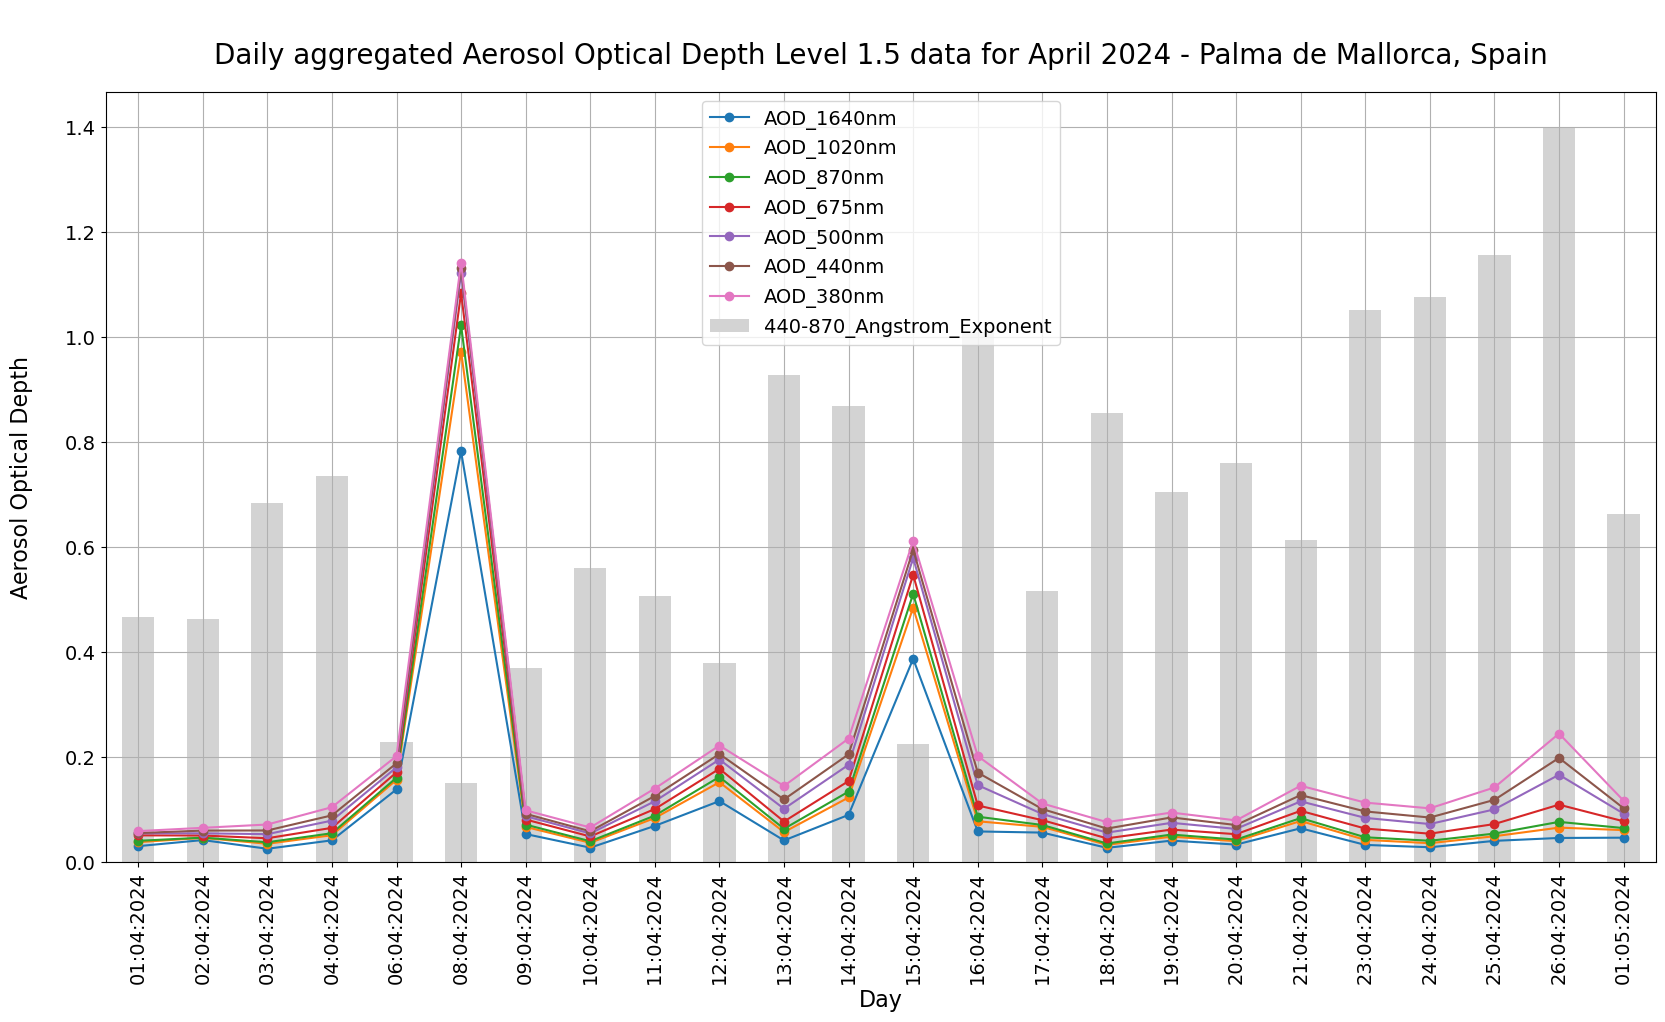Click the 20:04:2024 date tick label

click(x=1236, y=930)
